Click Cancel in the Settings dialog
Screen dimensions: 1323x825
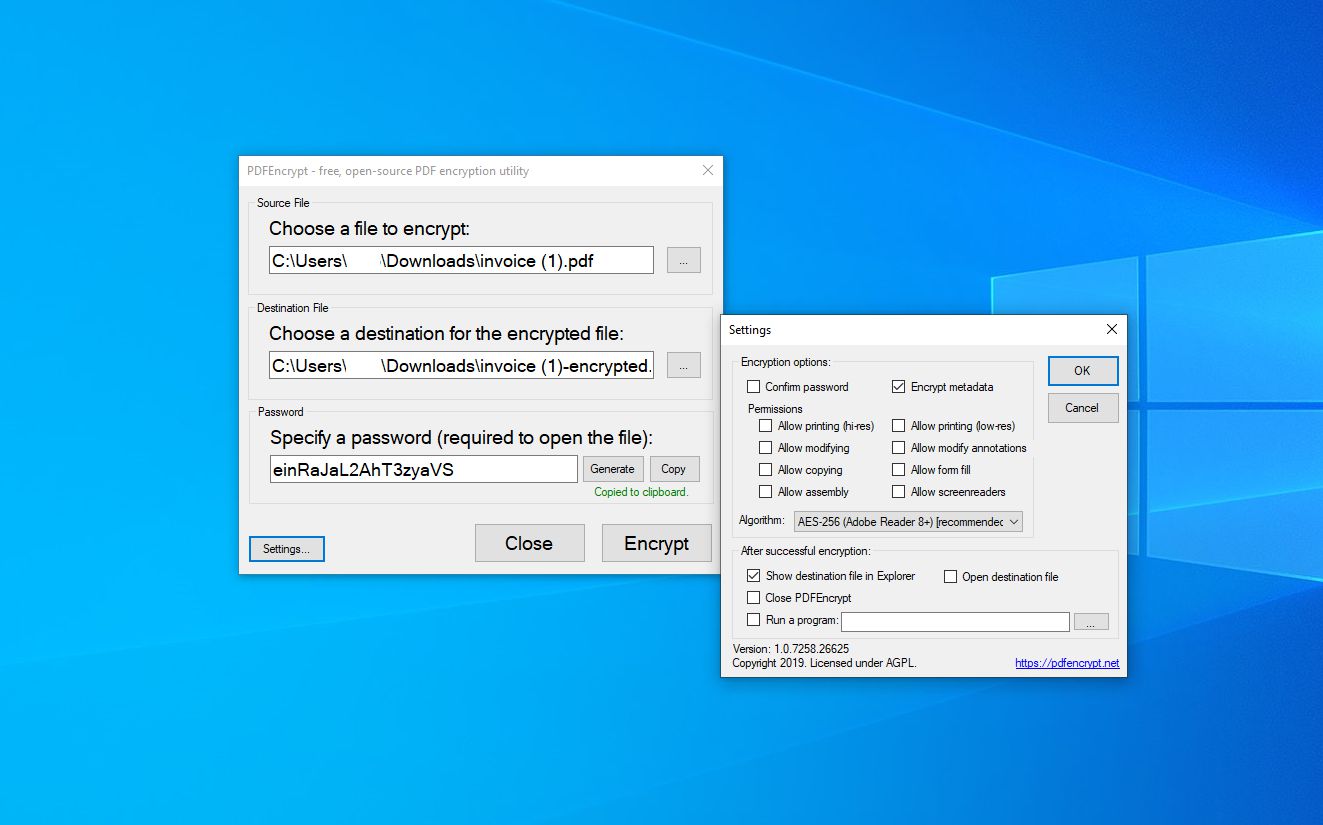click(x=1083, y=408)
